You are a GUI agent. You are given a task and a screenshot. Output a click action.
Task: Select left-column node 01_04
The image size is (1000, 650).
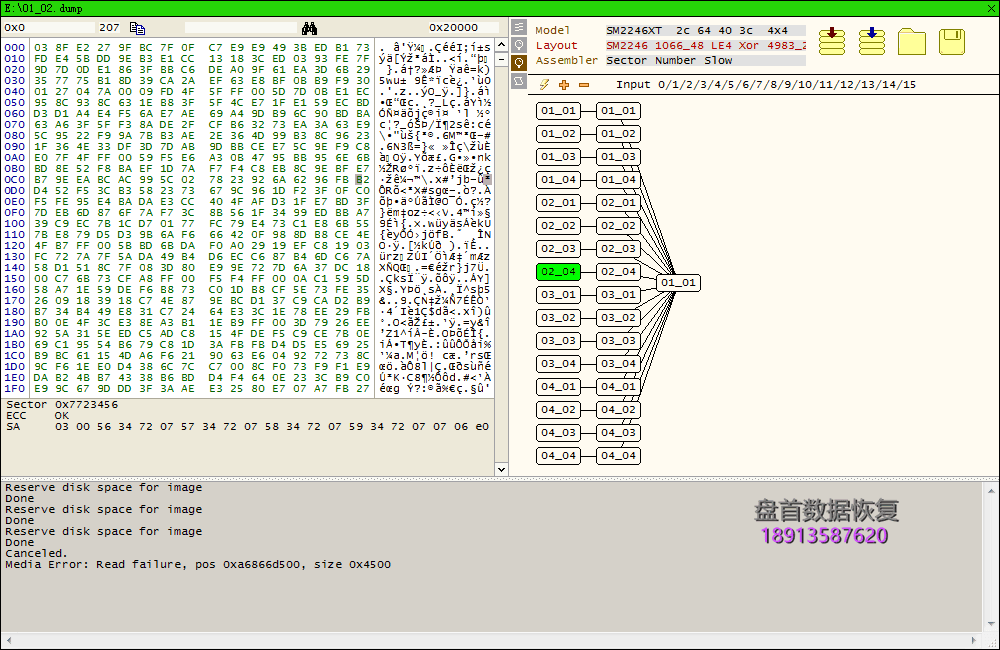click(x=558, y=179)
